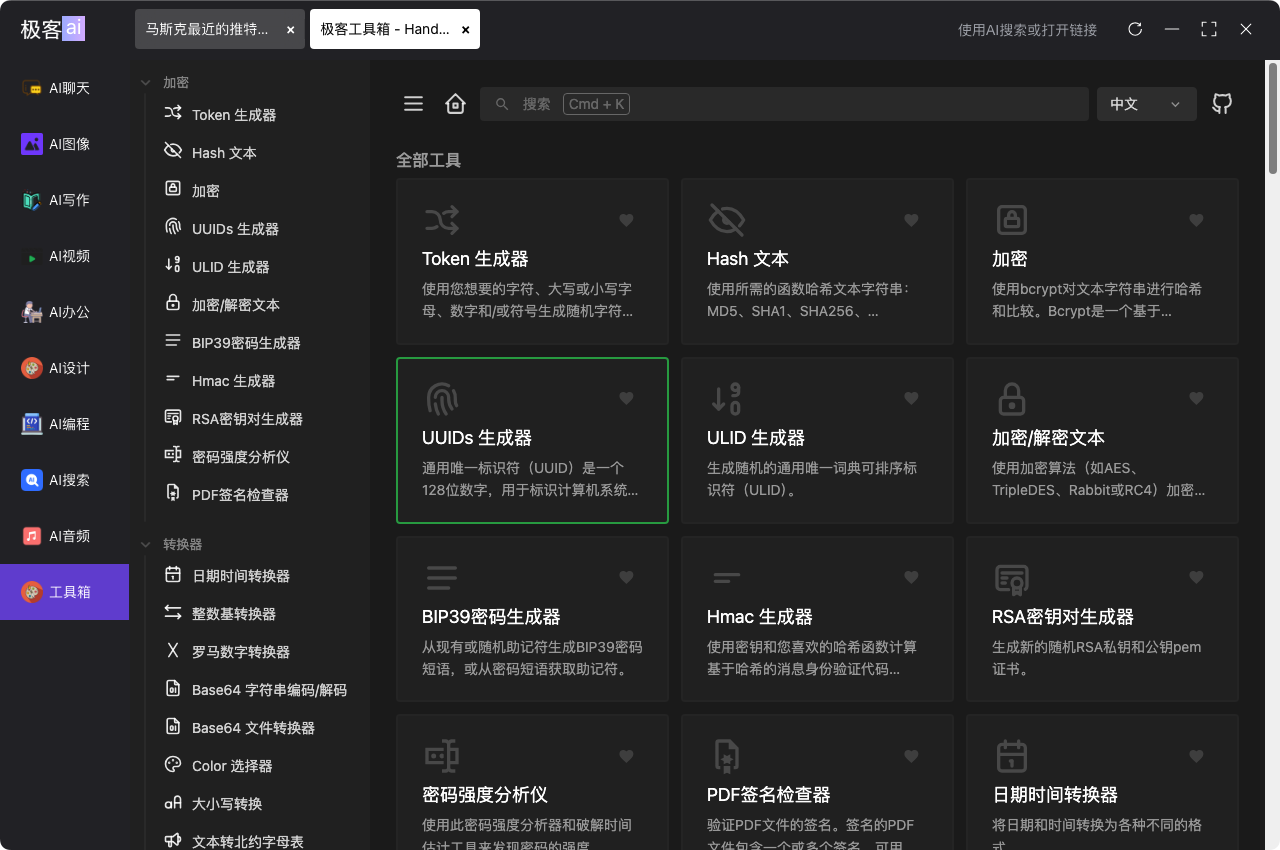This screenshot has width=1280, height=850.
Task: Open the GitHub icon link
Action: tap(1222, 104)
